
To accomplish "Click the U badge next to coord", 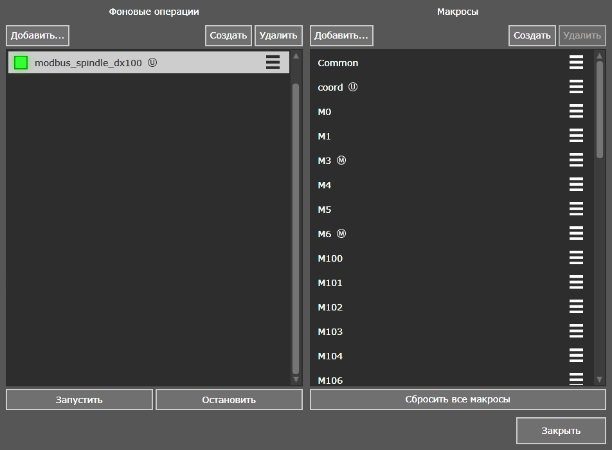I will coord(353,87).
